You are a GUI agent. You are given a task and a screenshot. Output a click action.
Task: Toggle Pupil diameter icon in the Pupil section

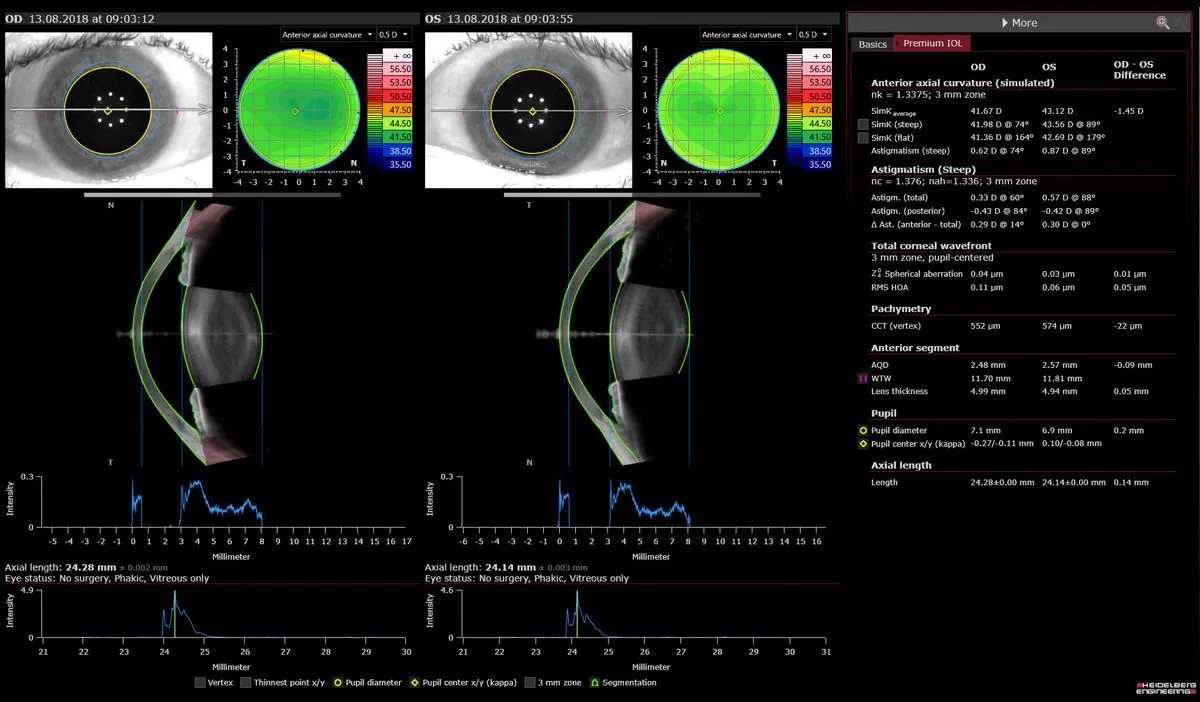point(863,430)
